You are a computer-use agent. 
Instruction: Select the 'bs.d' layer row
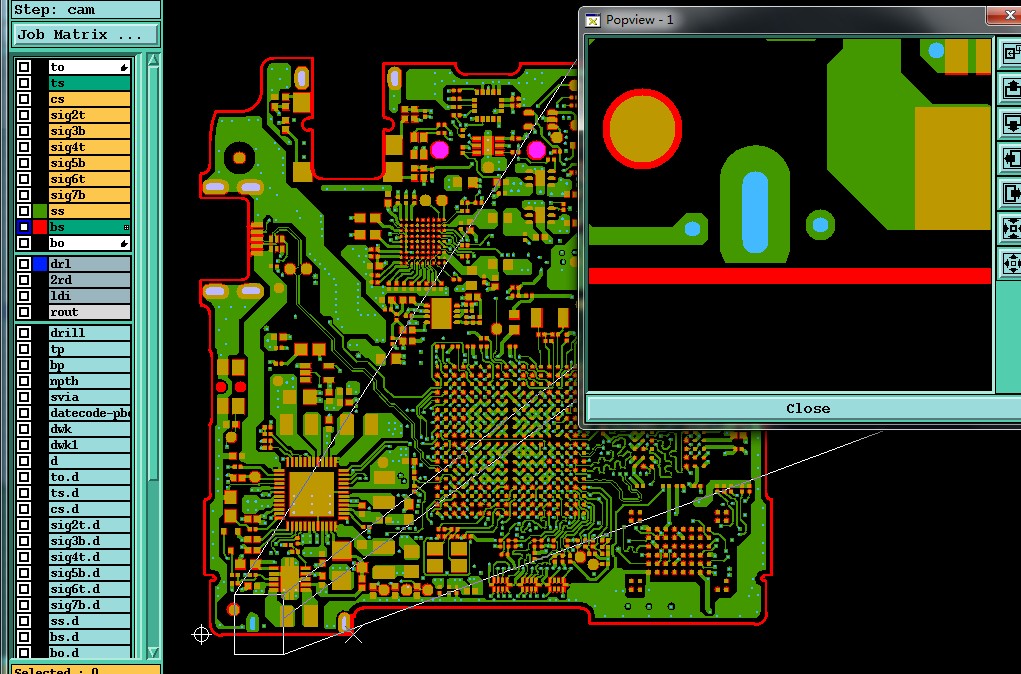pos(90,637)
